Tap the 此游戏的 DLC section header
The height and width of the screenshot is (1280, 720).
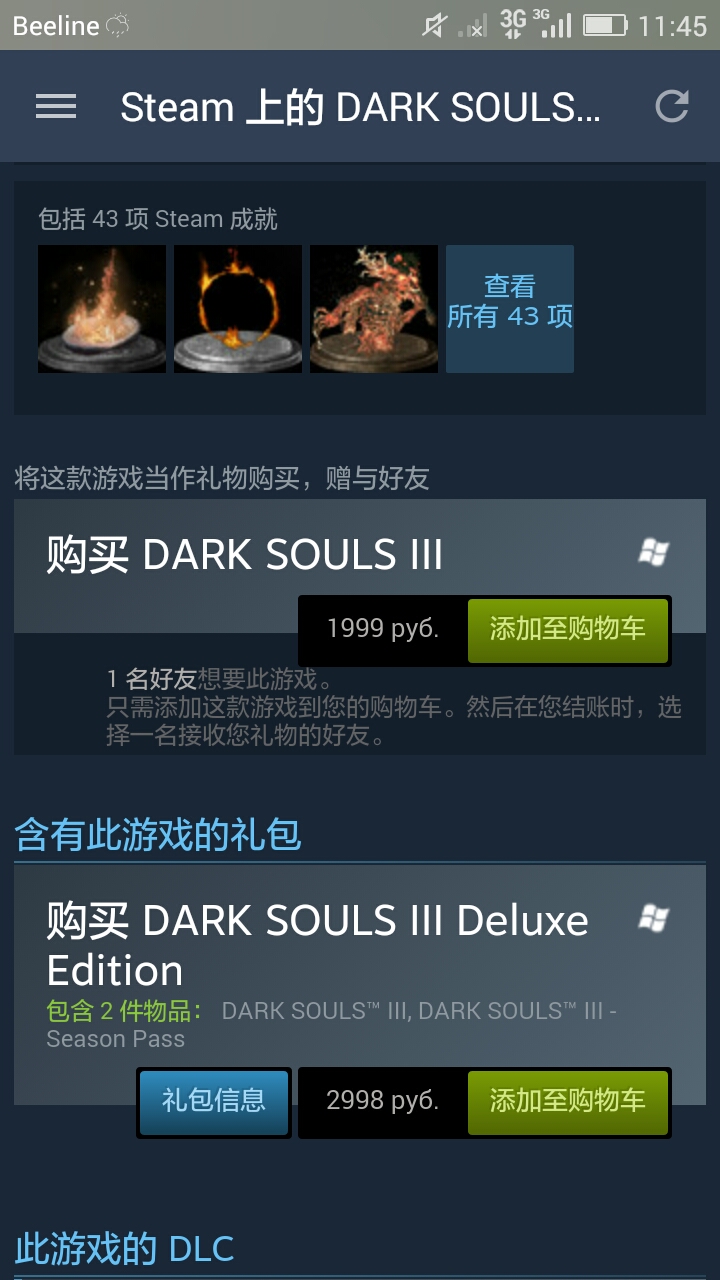tap(125, 1249)
